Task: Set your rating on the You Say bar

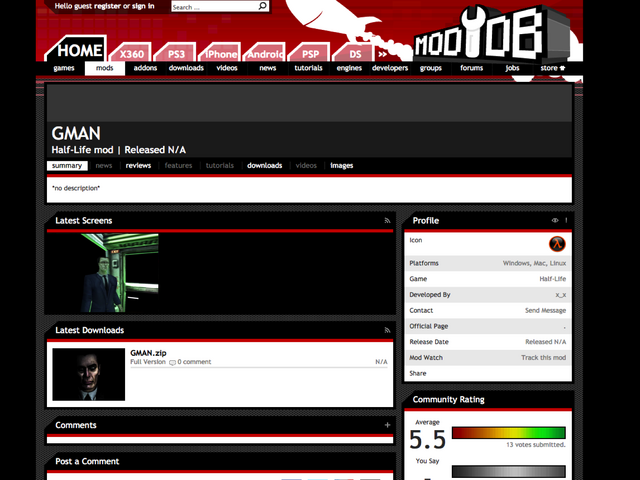Action: coord(509,471)
